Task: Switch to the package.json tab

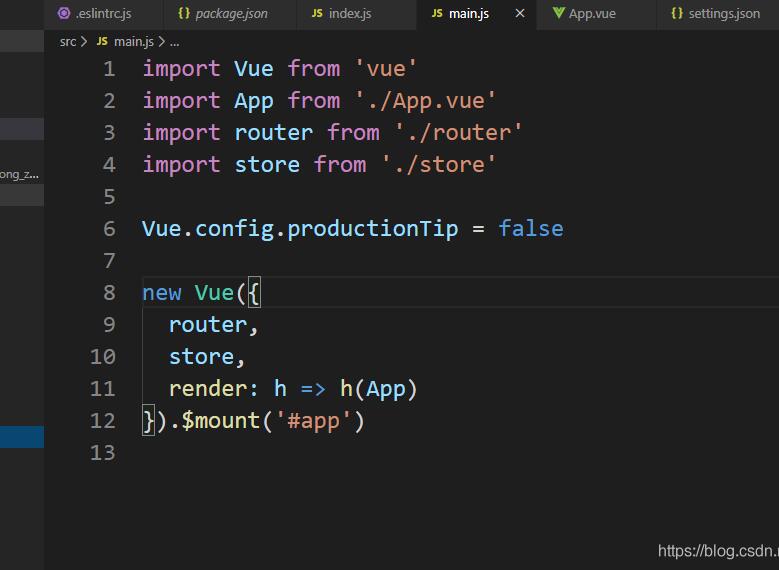Action: [231, 14]
